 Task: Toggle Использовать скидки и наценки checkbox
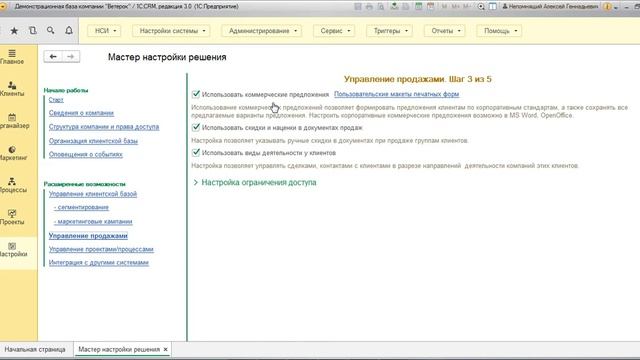196,127
